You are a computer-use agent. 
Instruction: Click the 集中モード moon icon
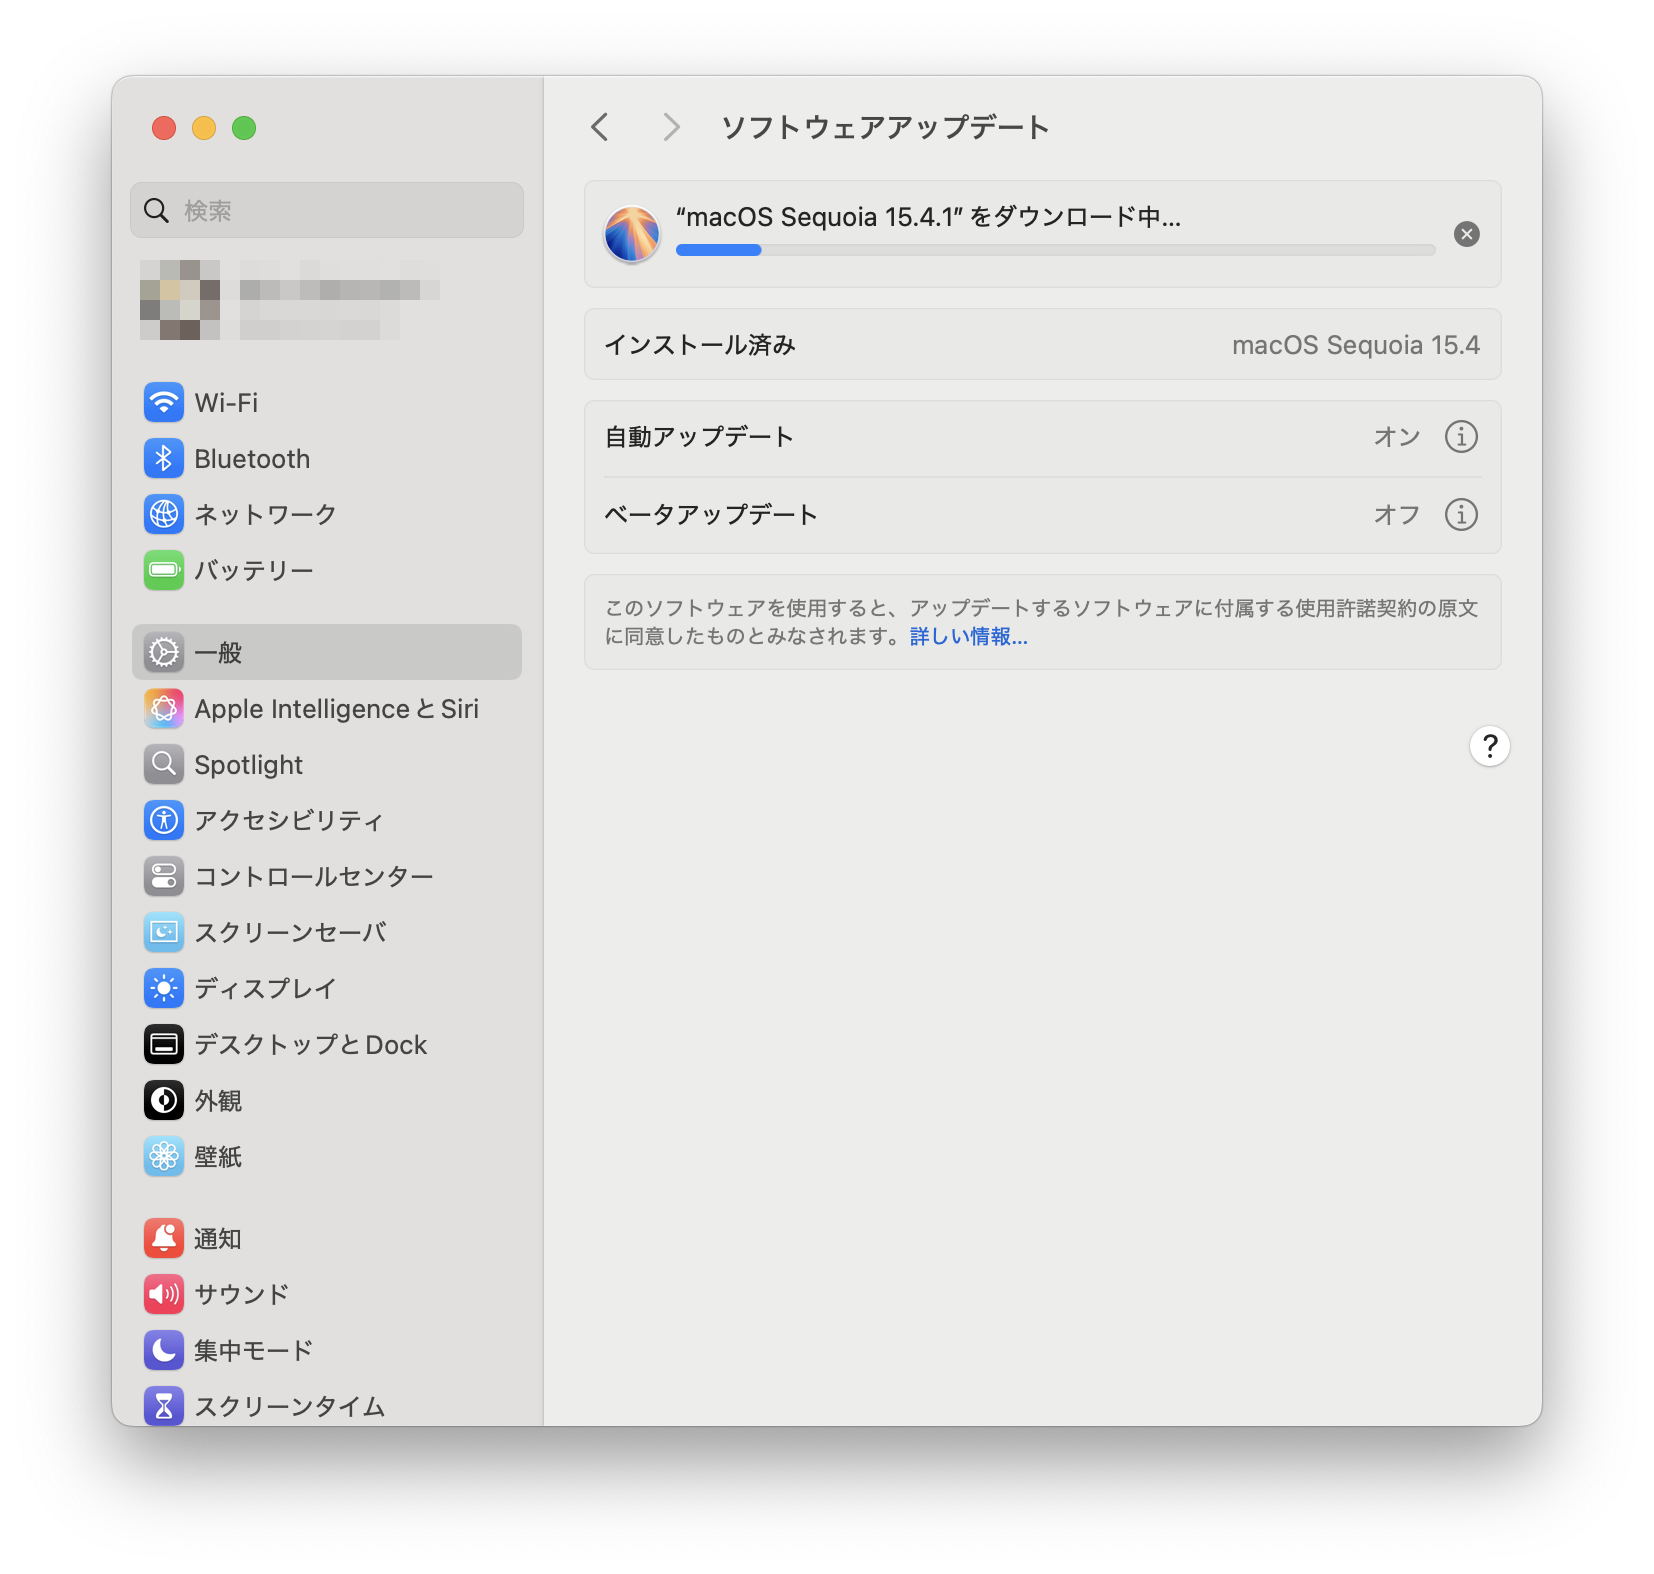click(164, 1350)
